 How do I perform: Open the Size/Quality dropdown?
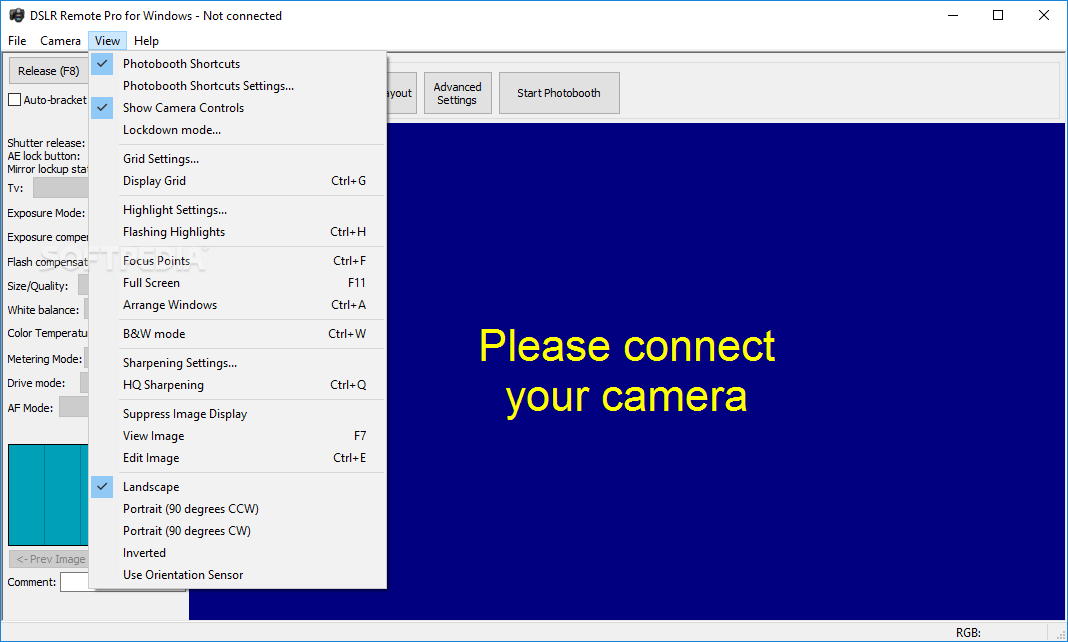pos(83,286)
